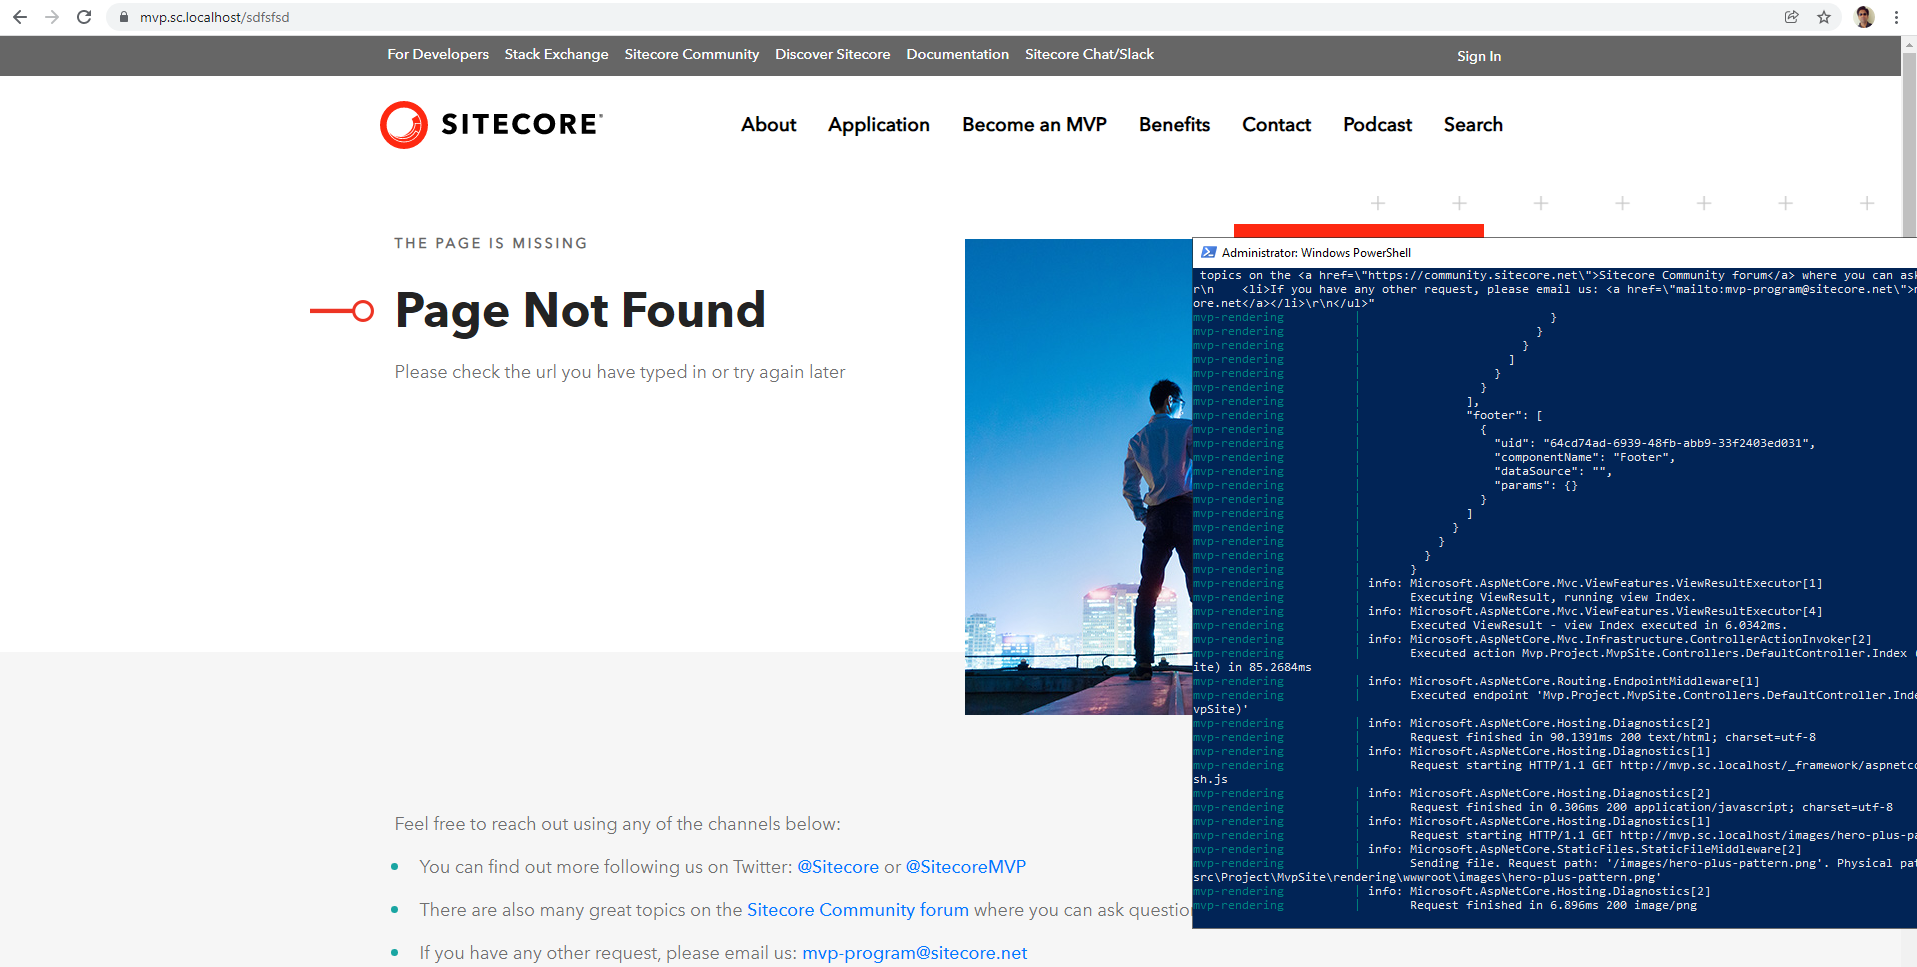Click the PowerShell window title bar icon
This screenshot has height=967, width=1917.
click(x=1208, y=252)
